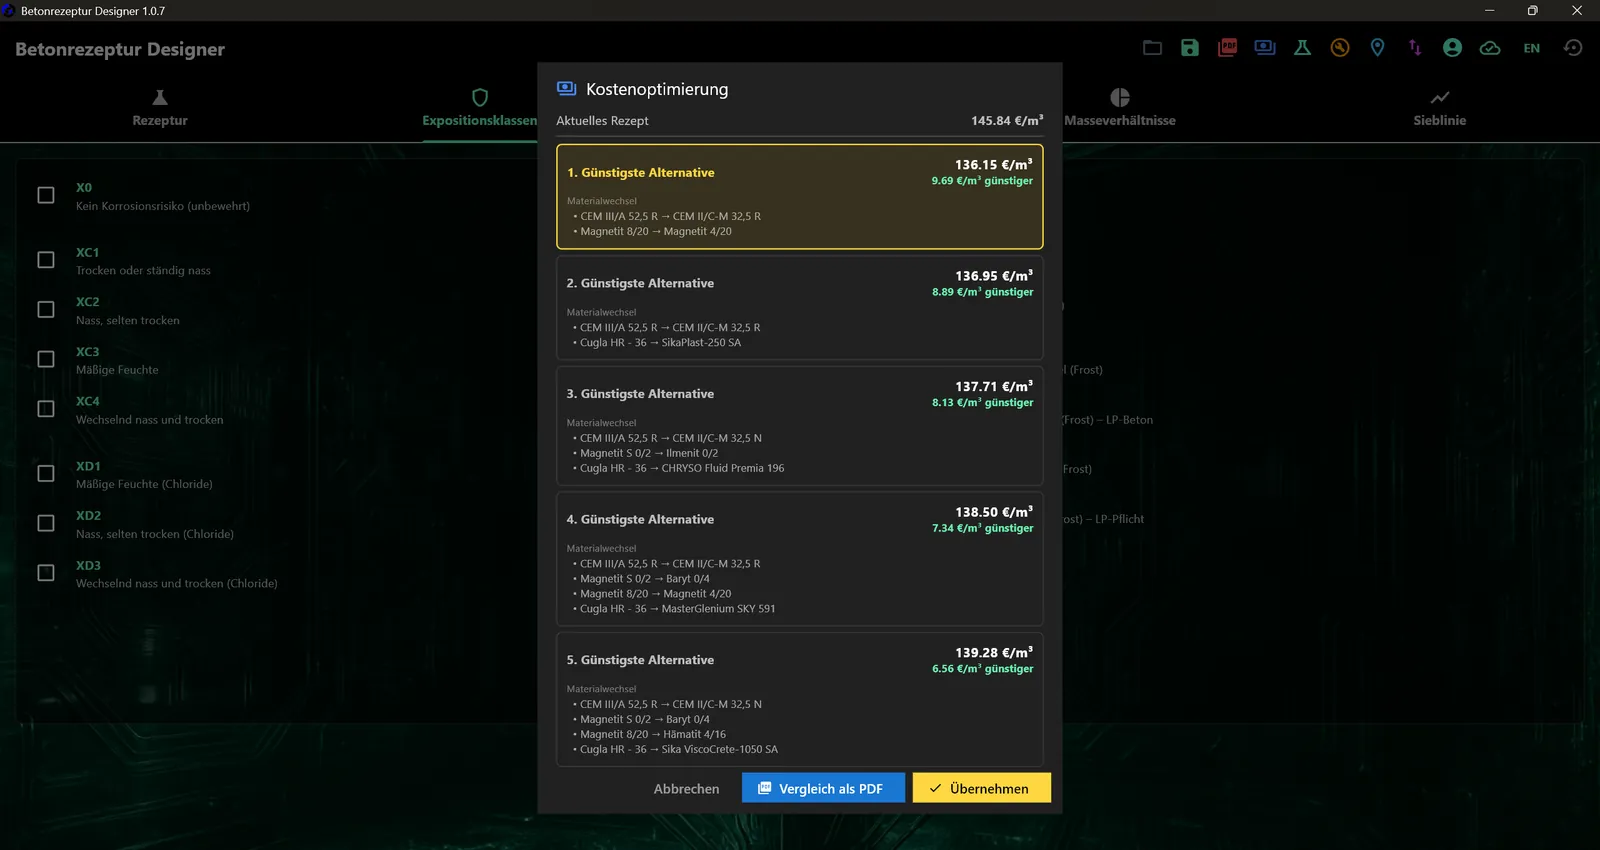This screenshot has width=1600, height=850.
Task: Click the 136.15 €/m³ price
Action: click(x=993, y=164)
